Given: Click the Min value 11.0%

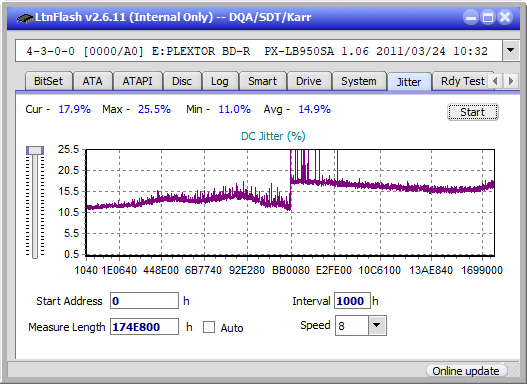Looking at the screenshot, I should tap(235, 109).
